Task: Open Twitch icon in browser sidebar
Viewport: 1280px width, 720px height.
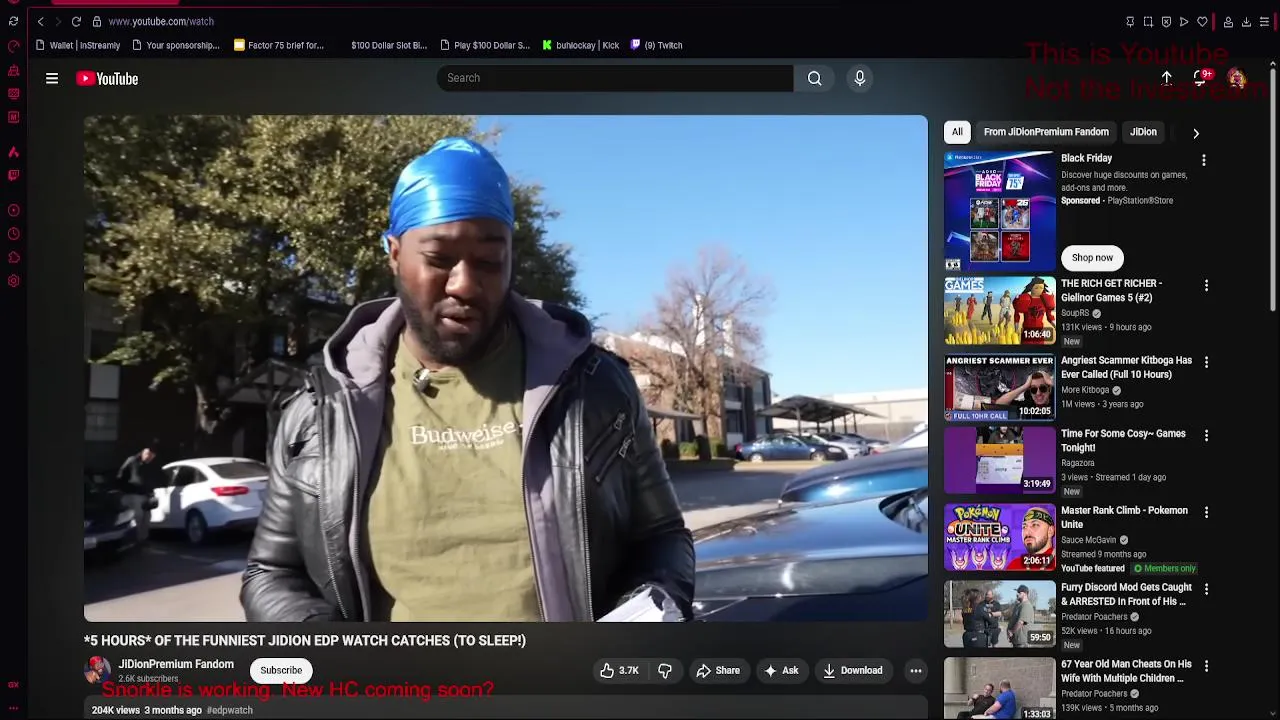Action: (13, 175)
